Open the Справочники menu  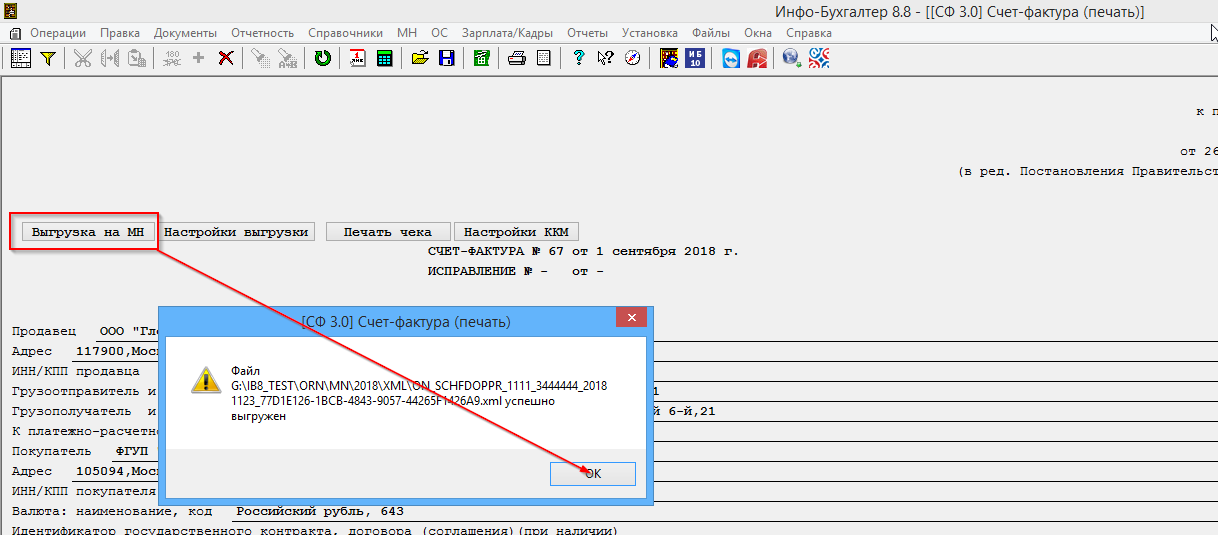click(346, 33)
